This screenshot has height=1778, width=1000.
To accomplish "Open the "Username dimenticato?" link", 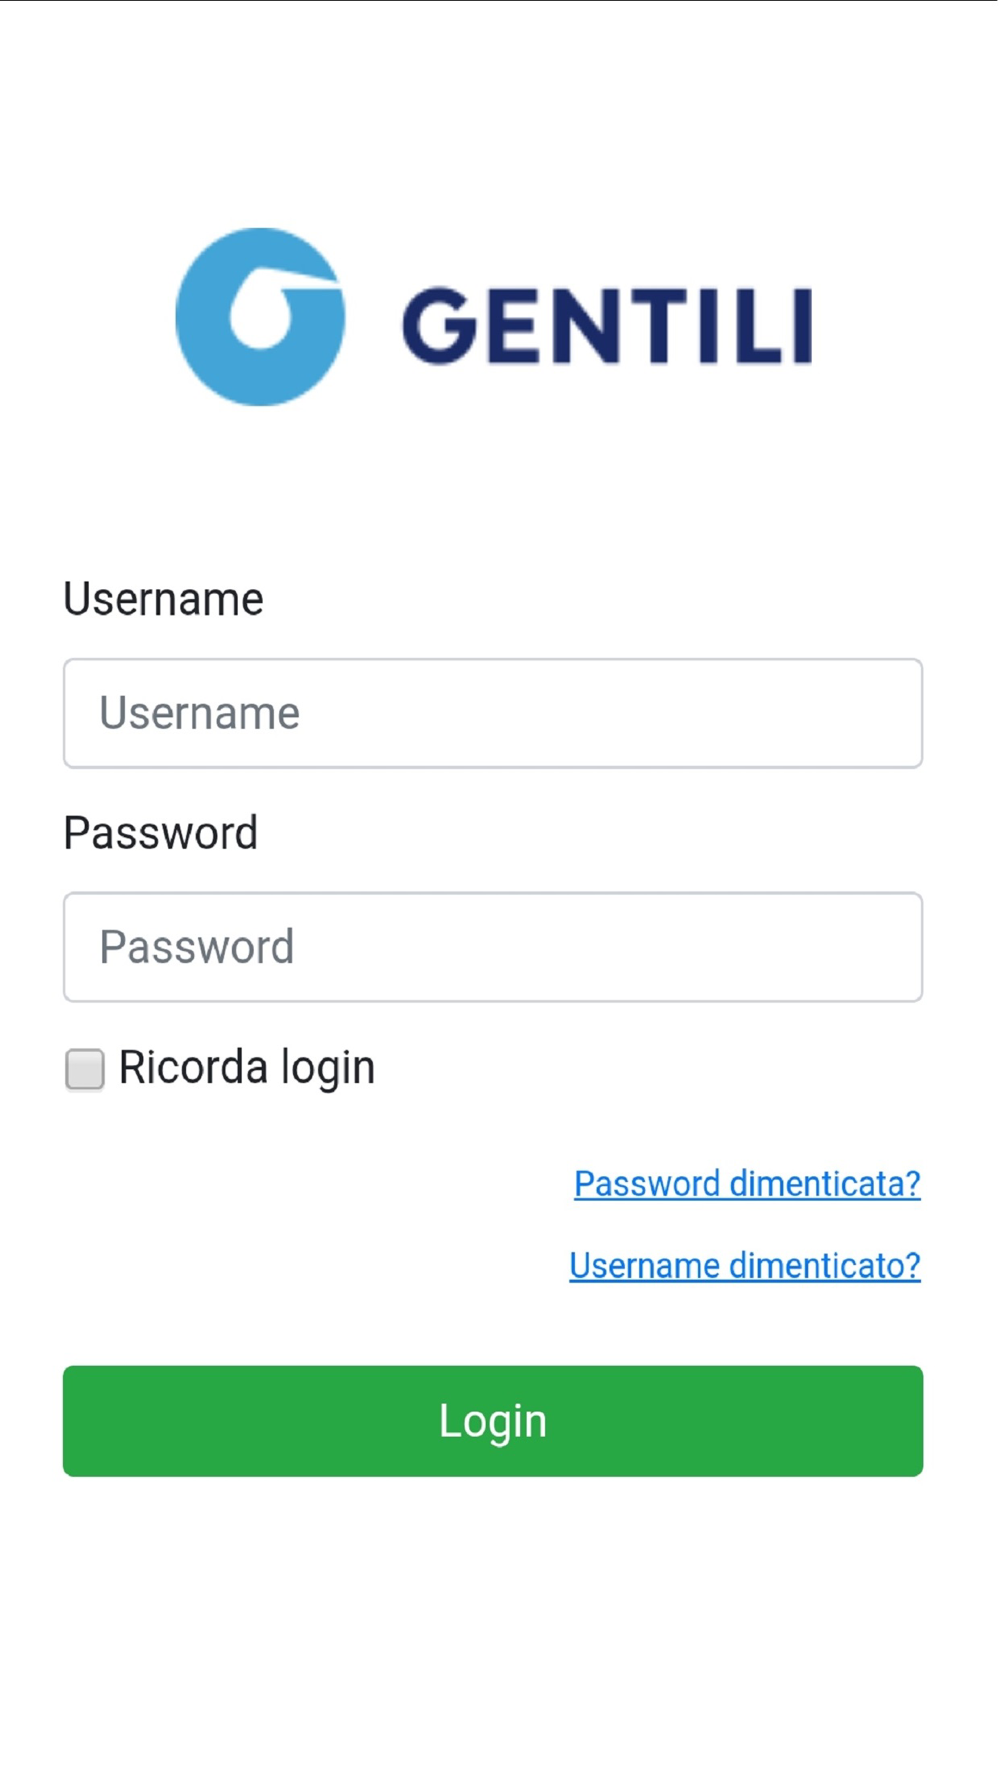I will point(745,1266).
